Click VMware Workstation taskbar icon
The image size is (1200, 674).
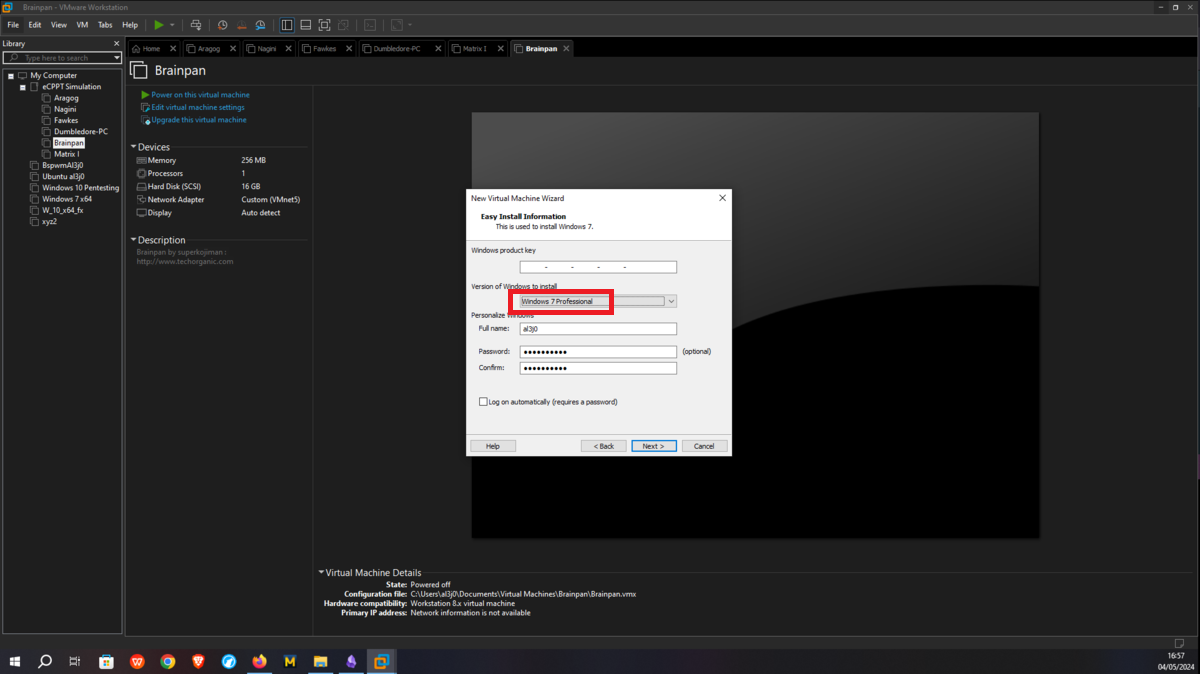[x=382, y=661]
